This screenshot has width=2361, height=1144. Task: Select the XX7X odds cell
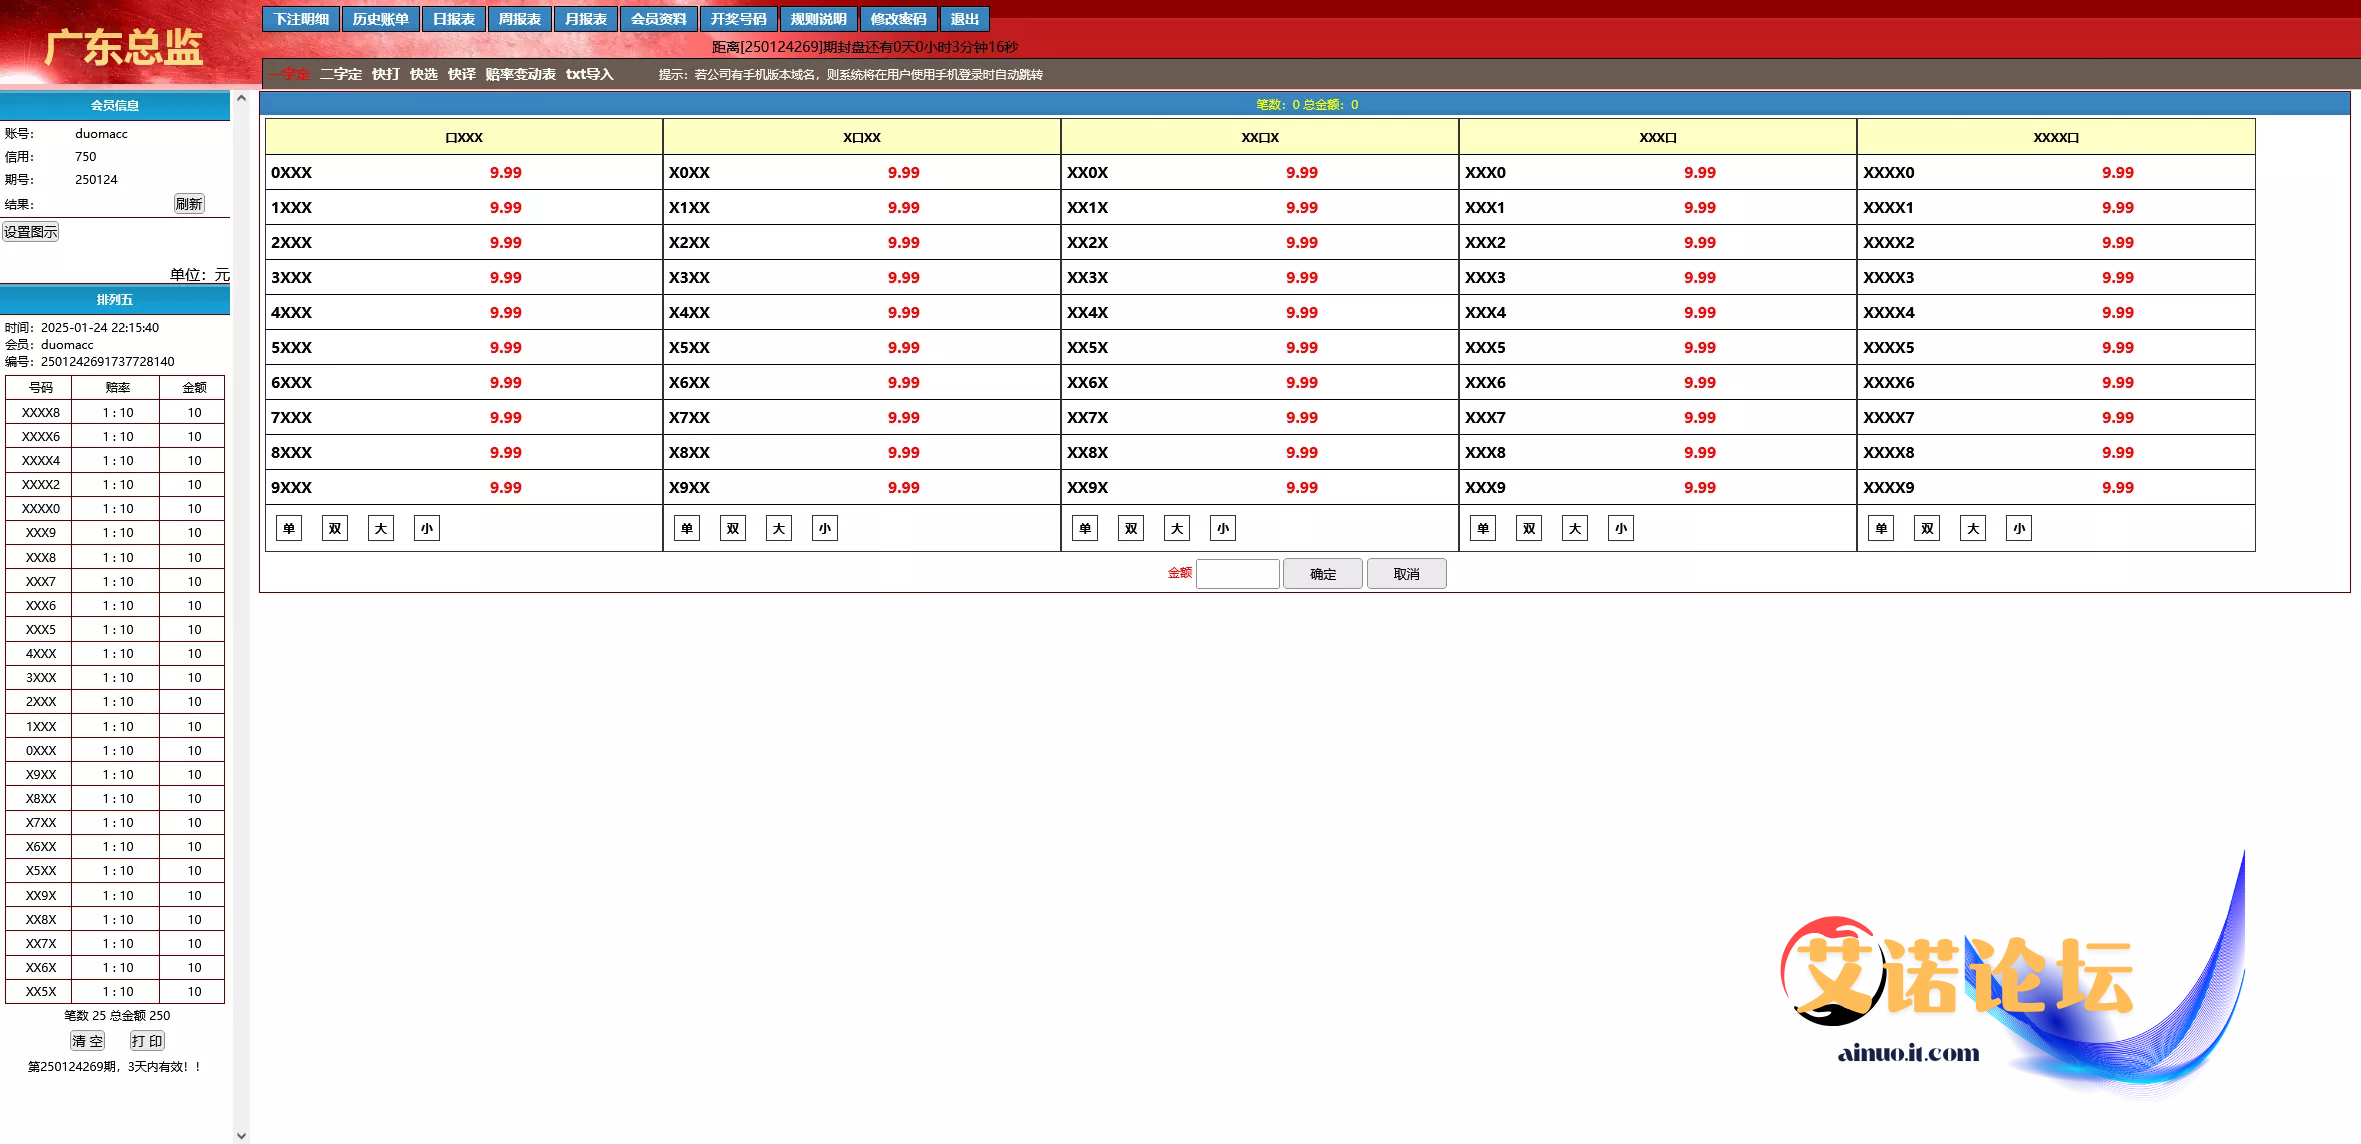pyautogui.click(x=1301, y=417)
